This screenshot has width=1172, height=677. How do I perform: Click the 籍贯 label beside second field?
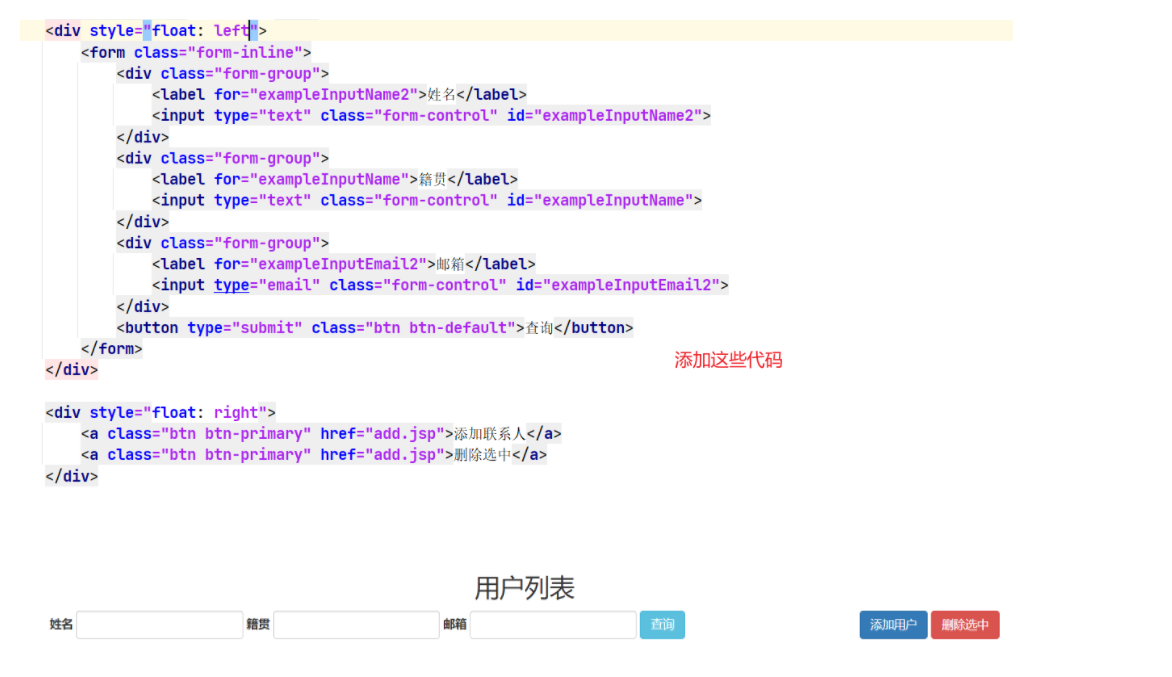tap(258, 625)
